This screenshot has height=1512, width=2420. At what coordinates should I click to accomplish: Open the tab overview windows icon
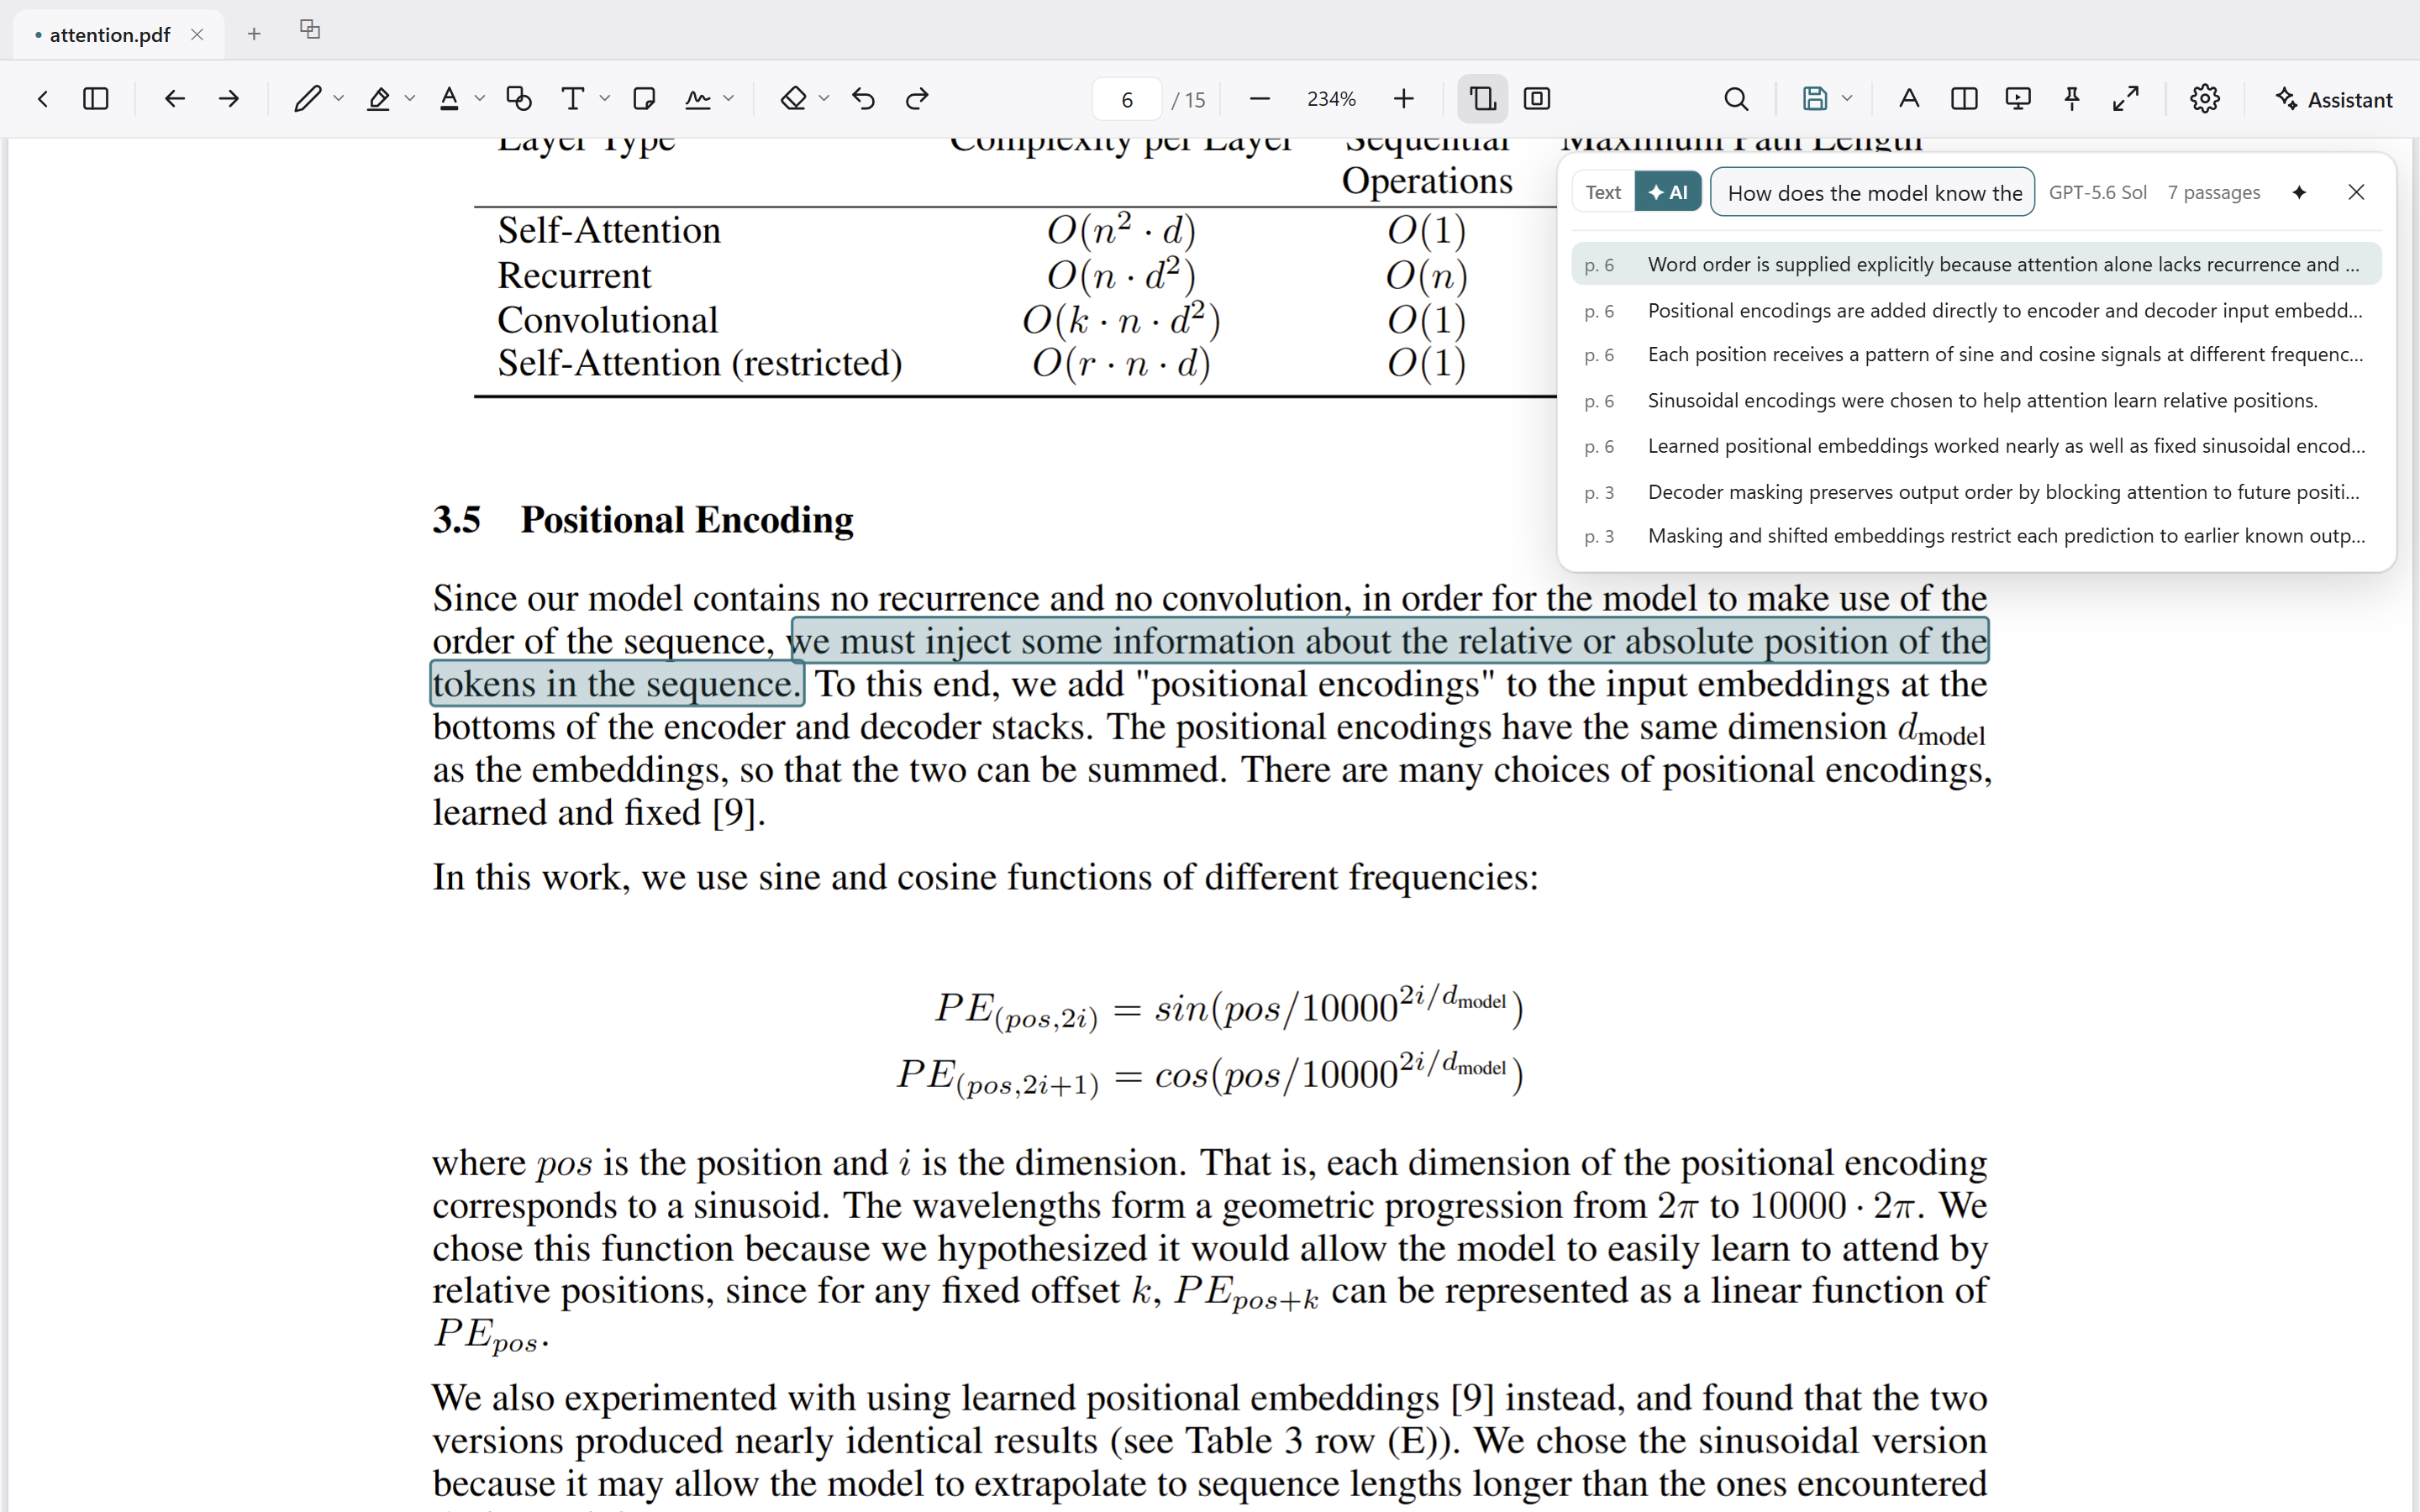pos(310,30)
